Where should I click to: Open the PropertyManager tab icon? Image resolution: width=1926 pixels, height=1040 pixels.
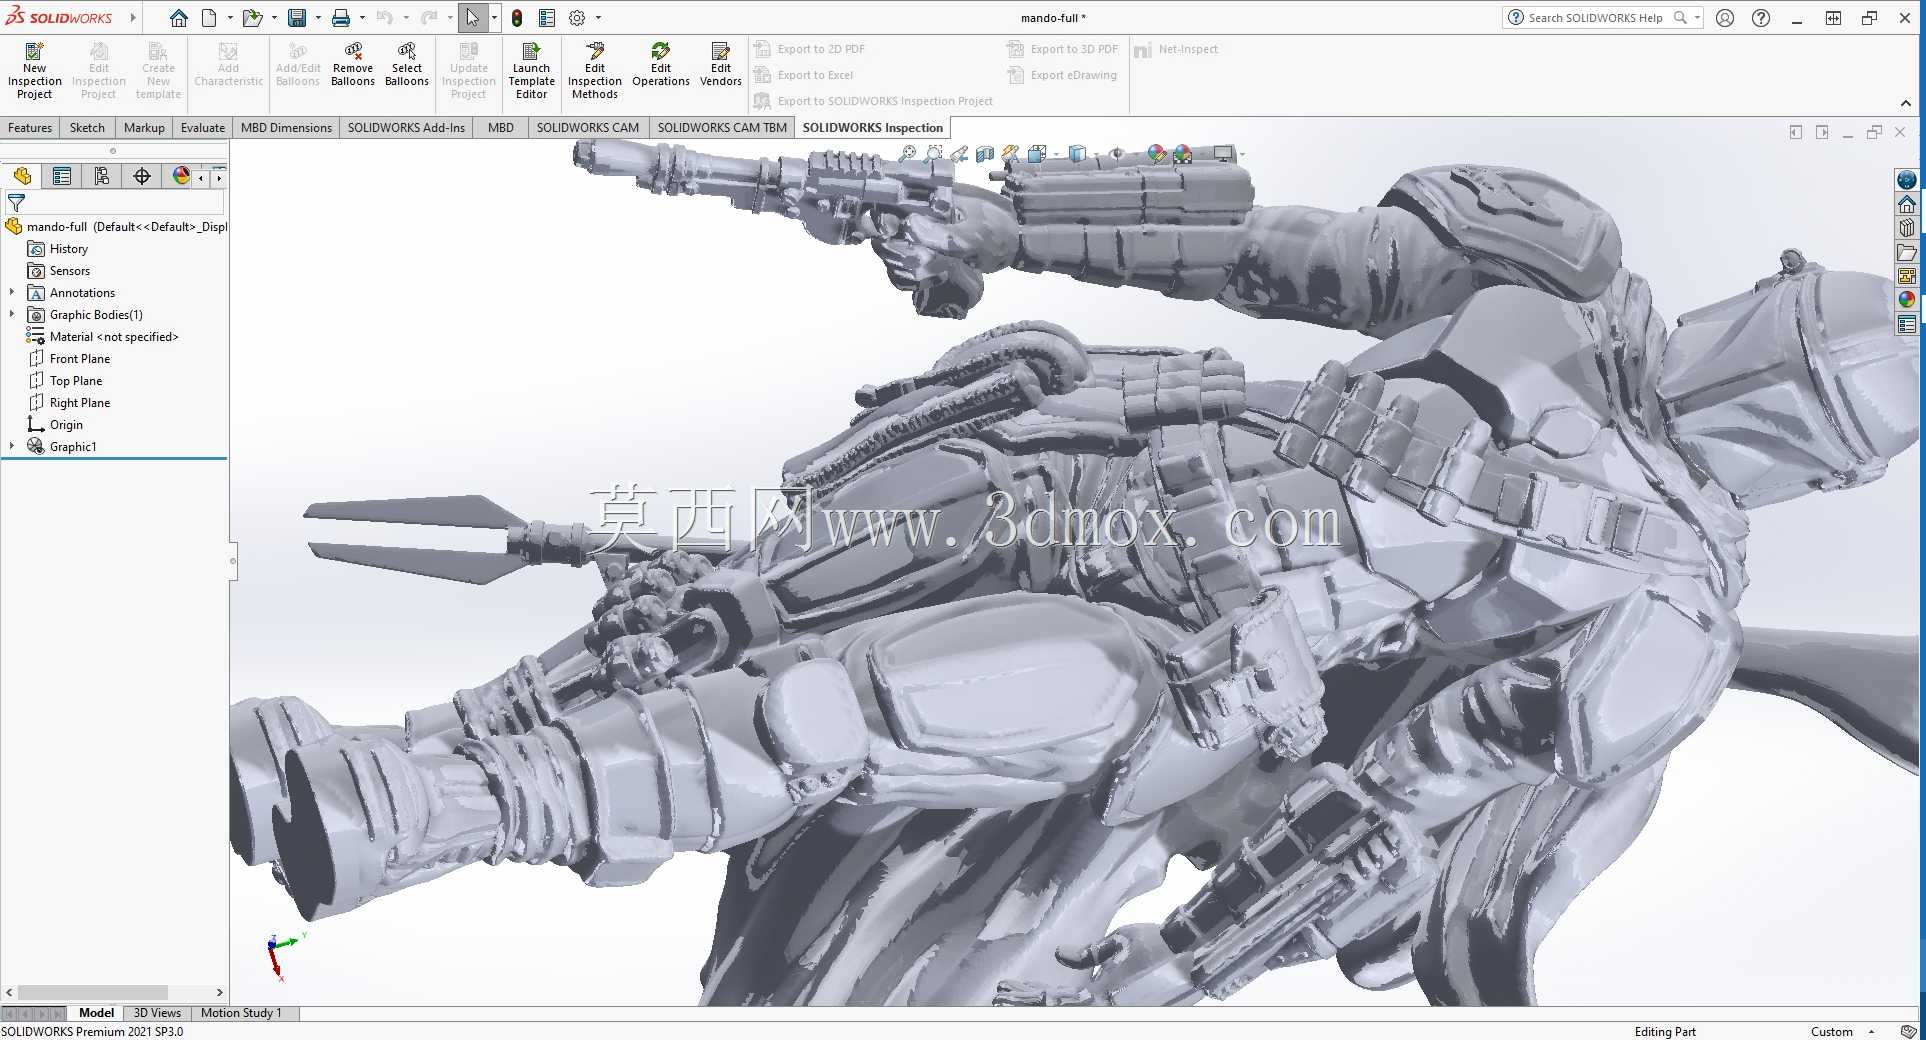pyautogui.click(x=62, y=177)
